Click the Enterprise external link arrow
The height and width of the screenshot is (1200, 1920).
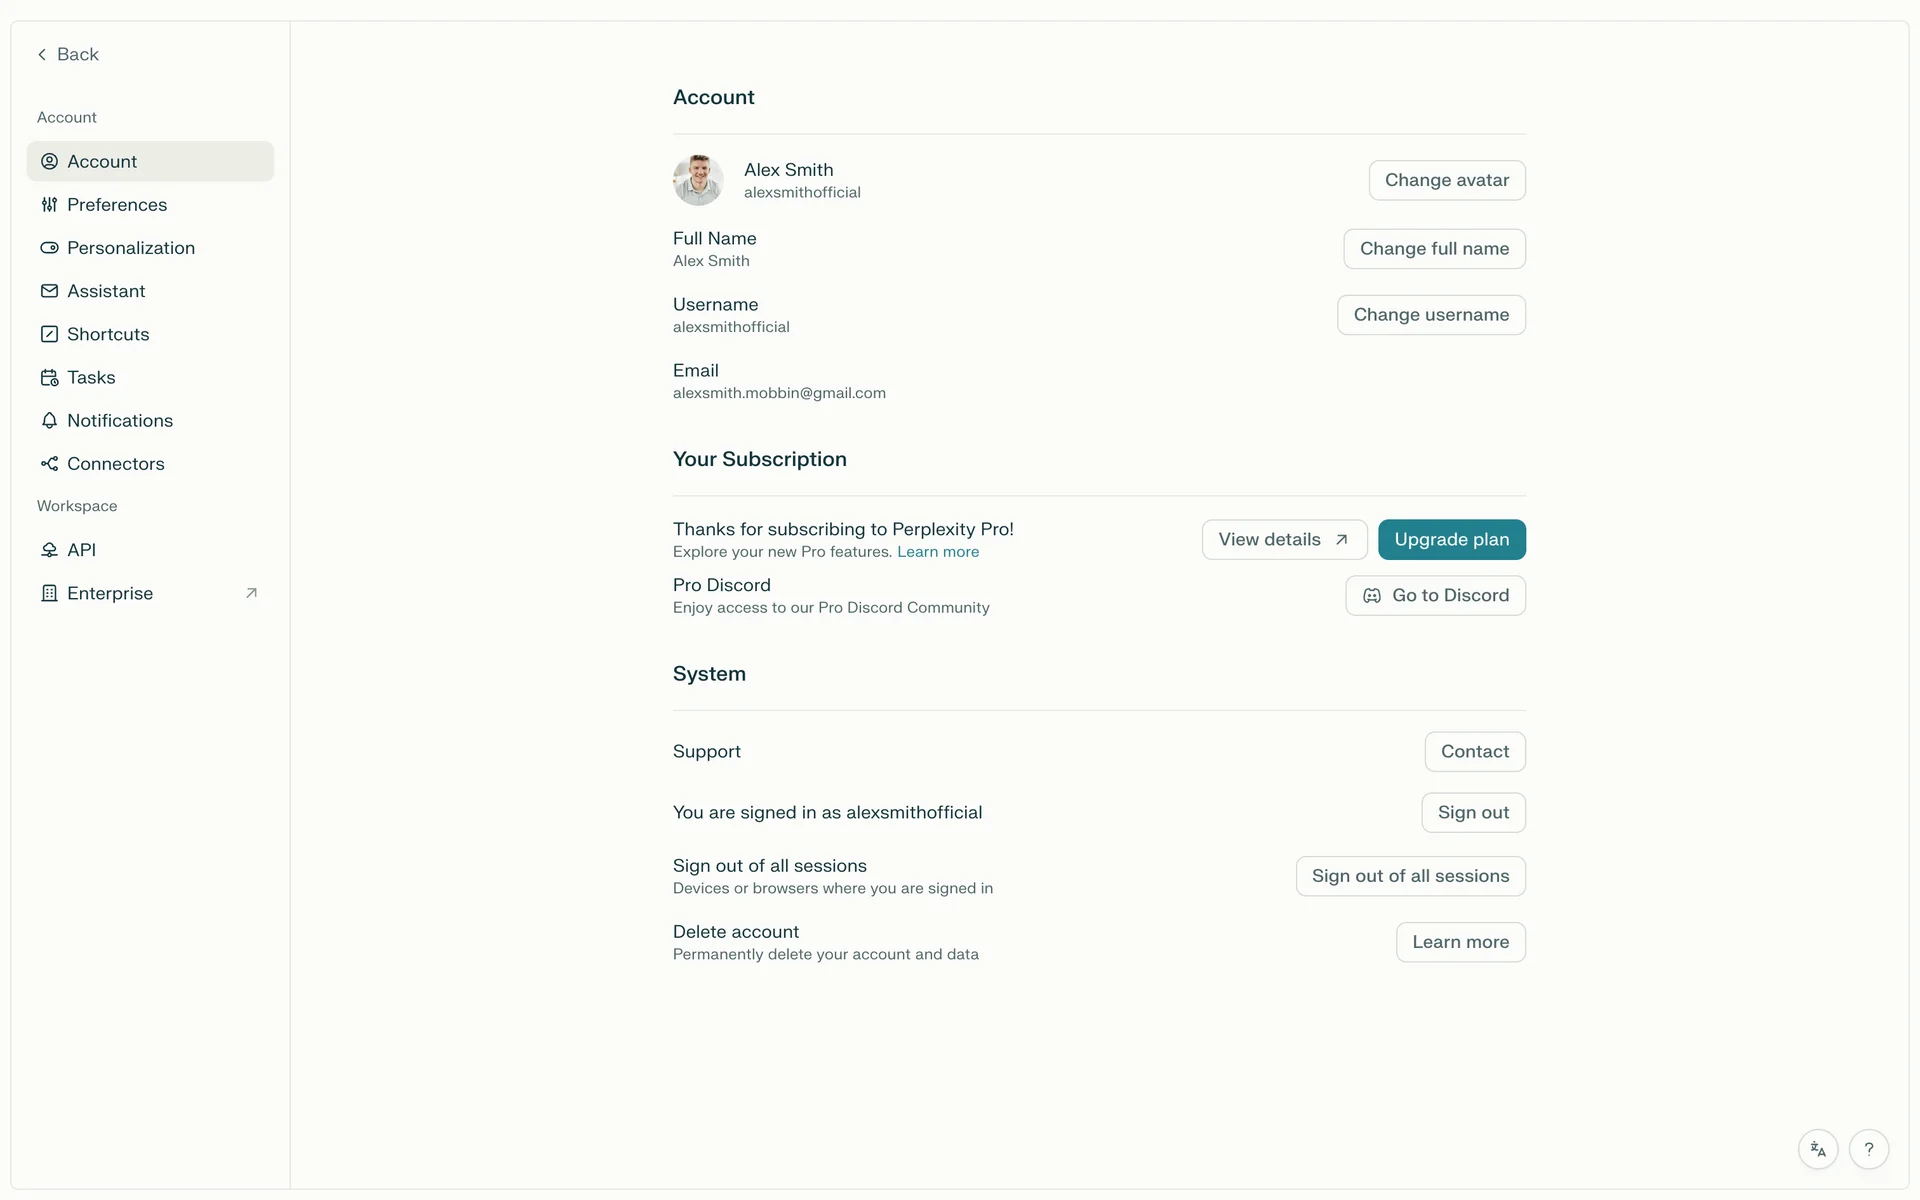click(252, 593)
